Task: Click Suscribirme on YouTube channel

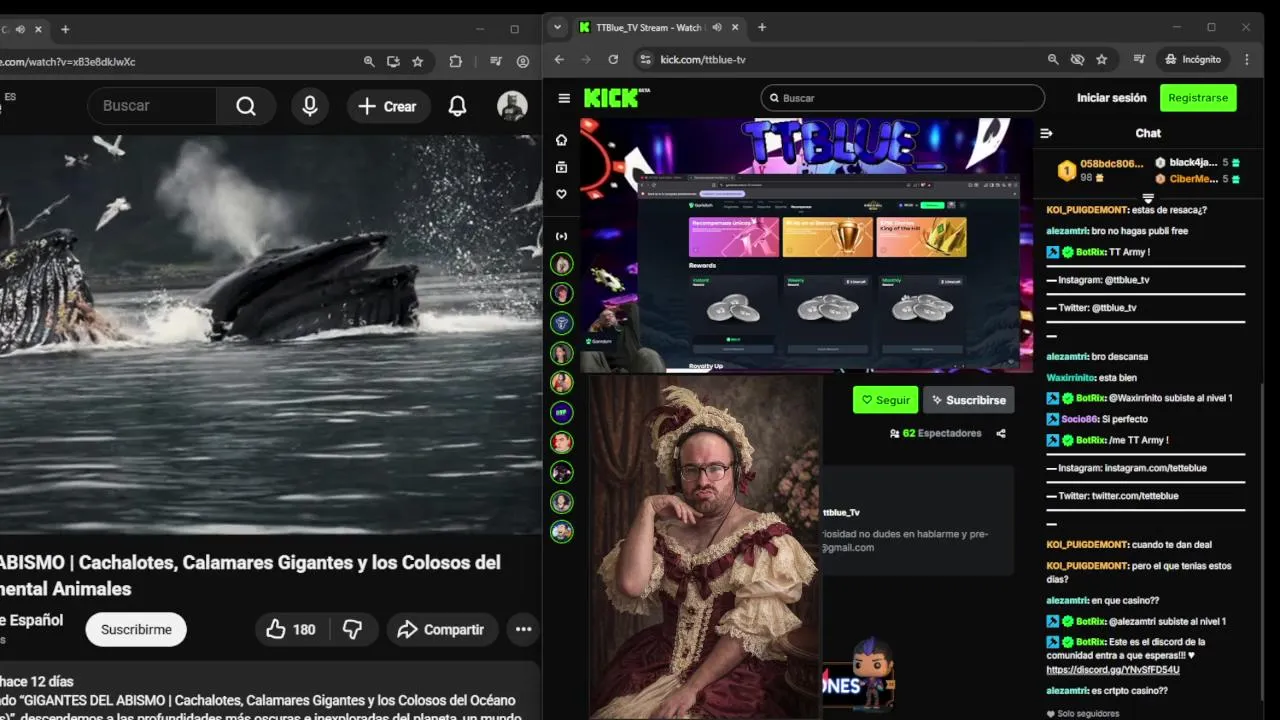Action: tap(136, 629)
